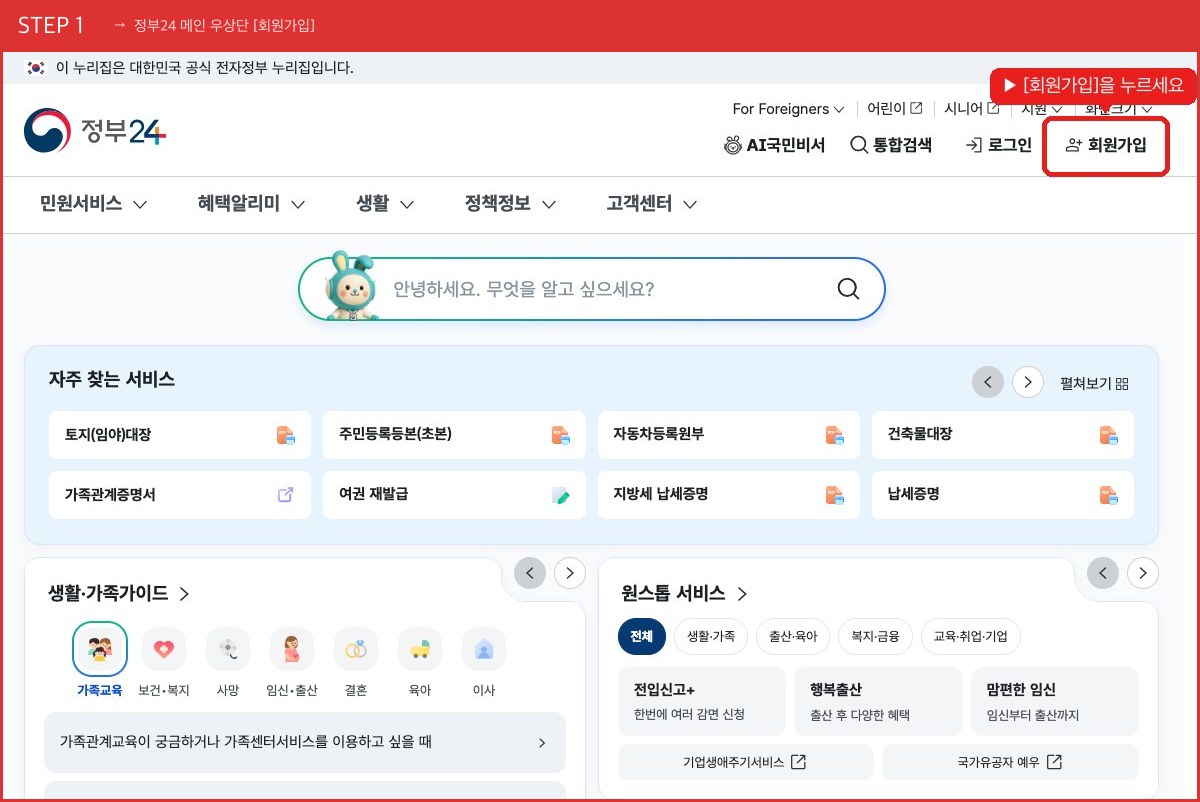Open 자동차등록원부 service
Image resolution: width=1200 pixels, height=802 pixels.
click(729, 435)
